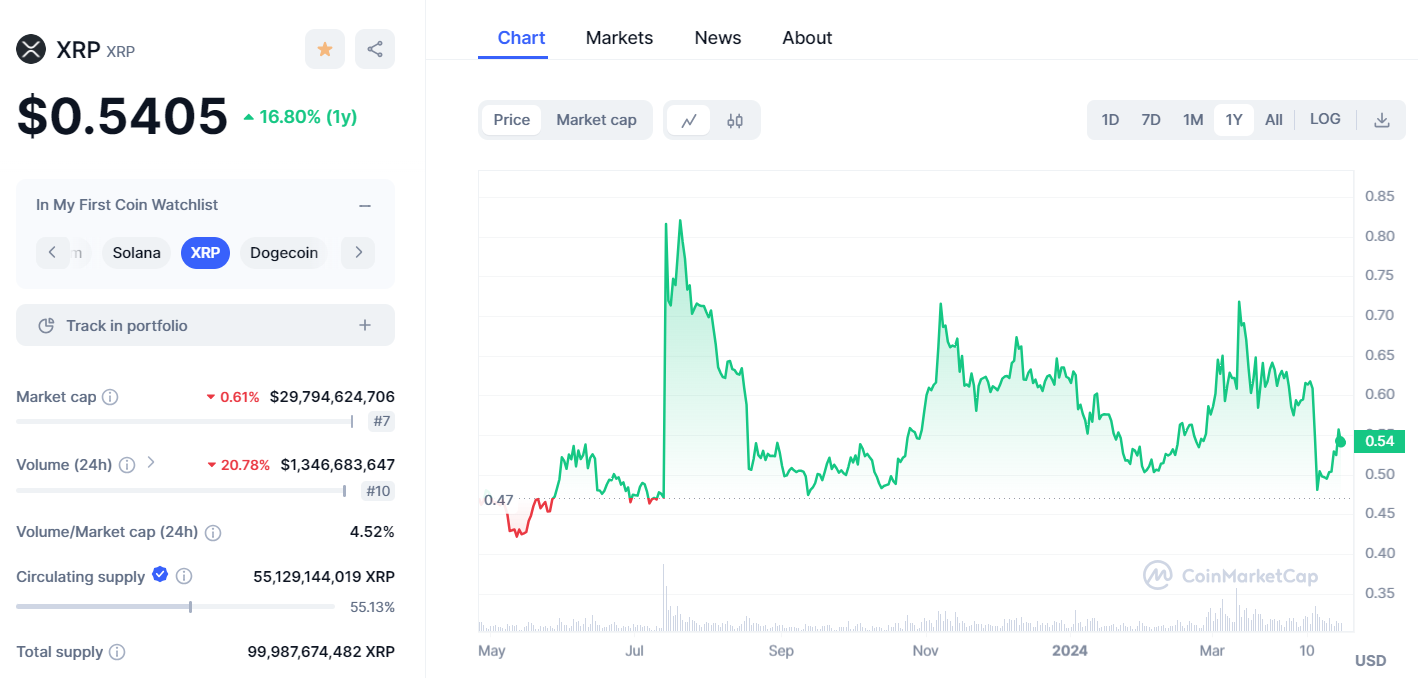Click the Circulating supply verified badge
Image resolution: width=1418 pixels, height=678 pixels.
[160, 575]
